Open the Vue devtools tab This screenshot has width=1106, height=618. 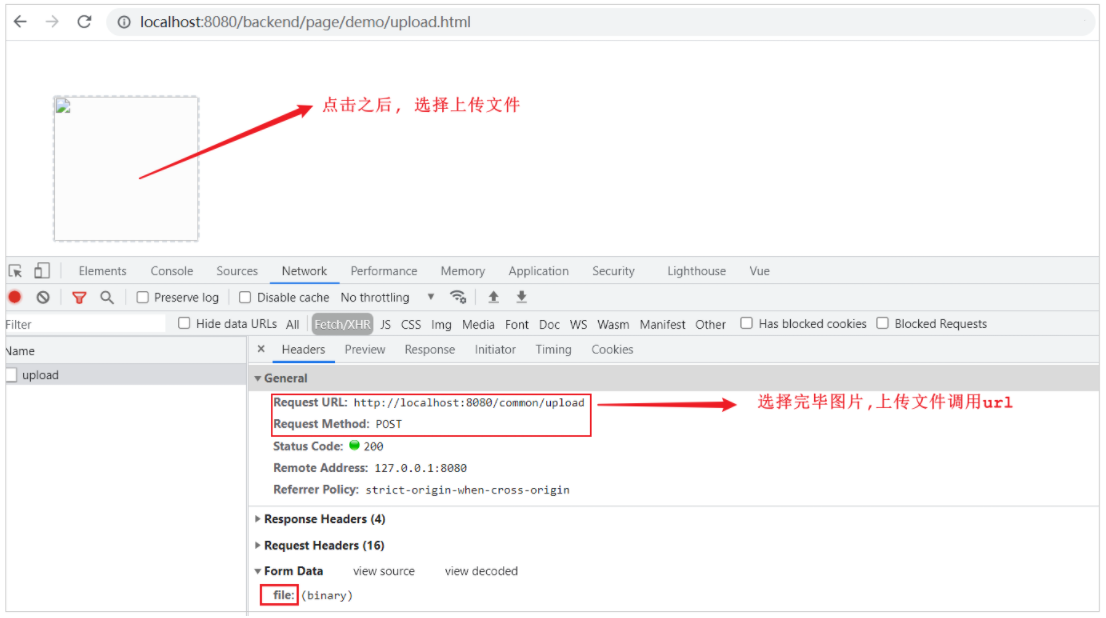click(x=760, y=271)
